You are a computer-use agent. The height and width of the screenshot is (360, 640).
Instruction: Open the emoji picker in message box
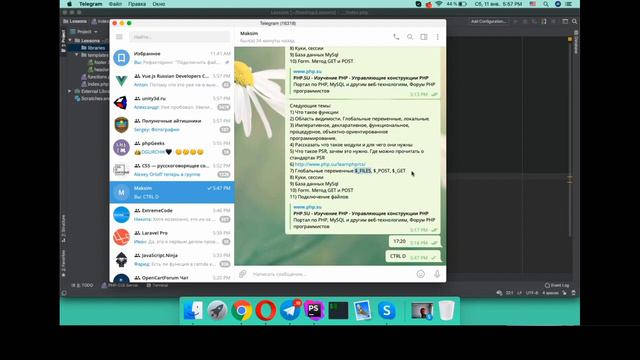[420, 274]
